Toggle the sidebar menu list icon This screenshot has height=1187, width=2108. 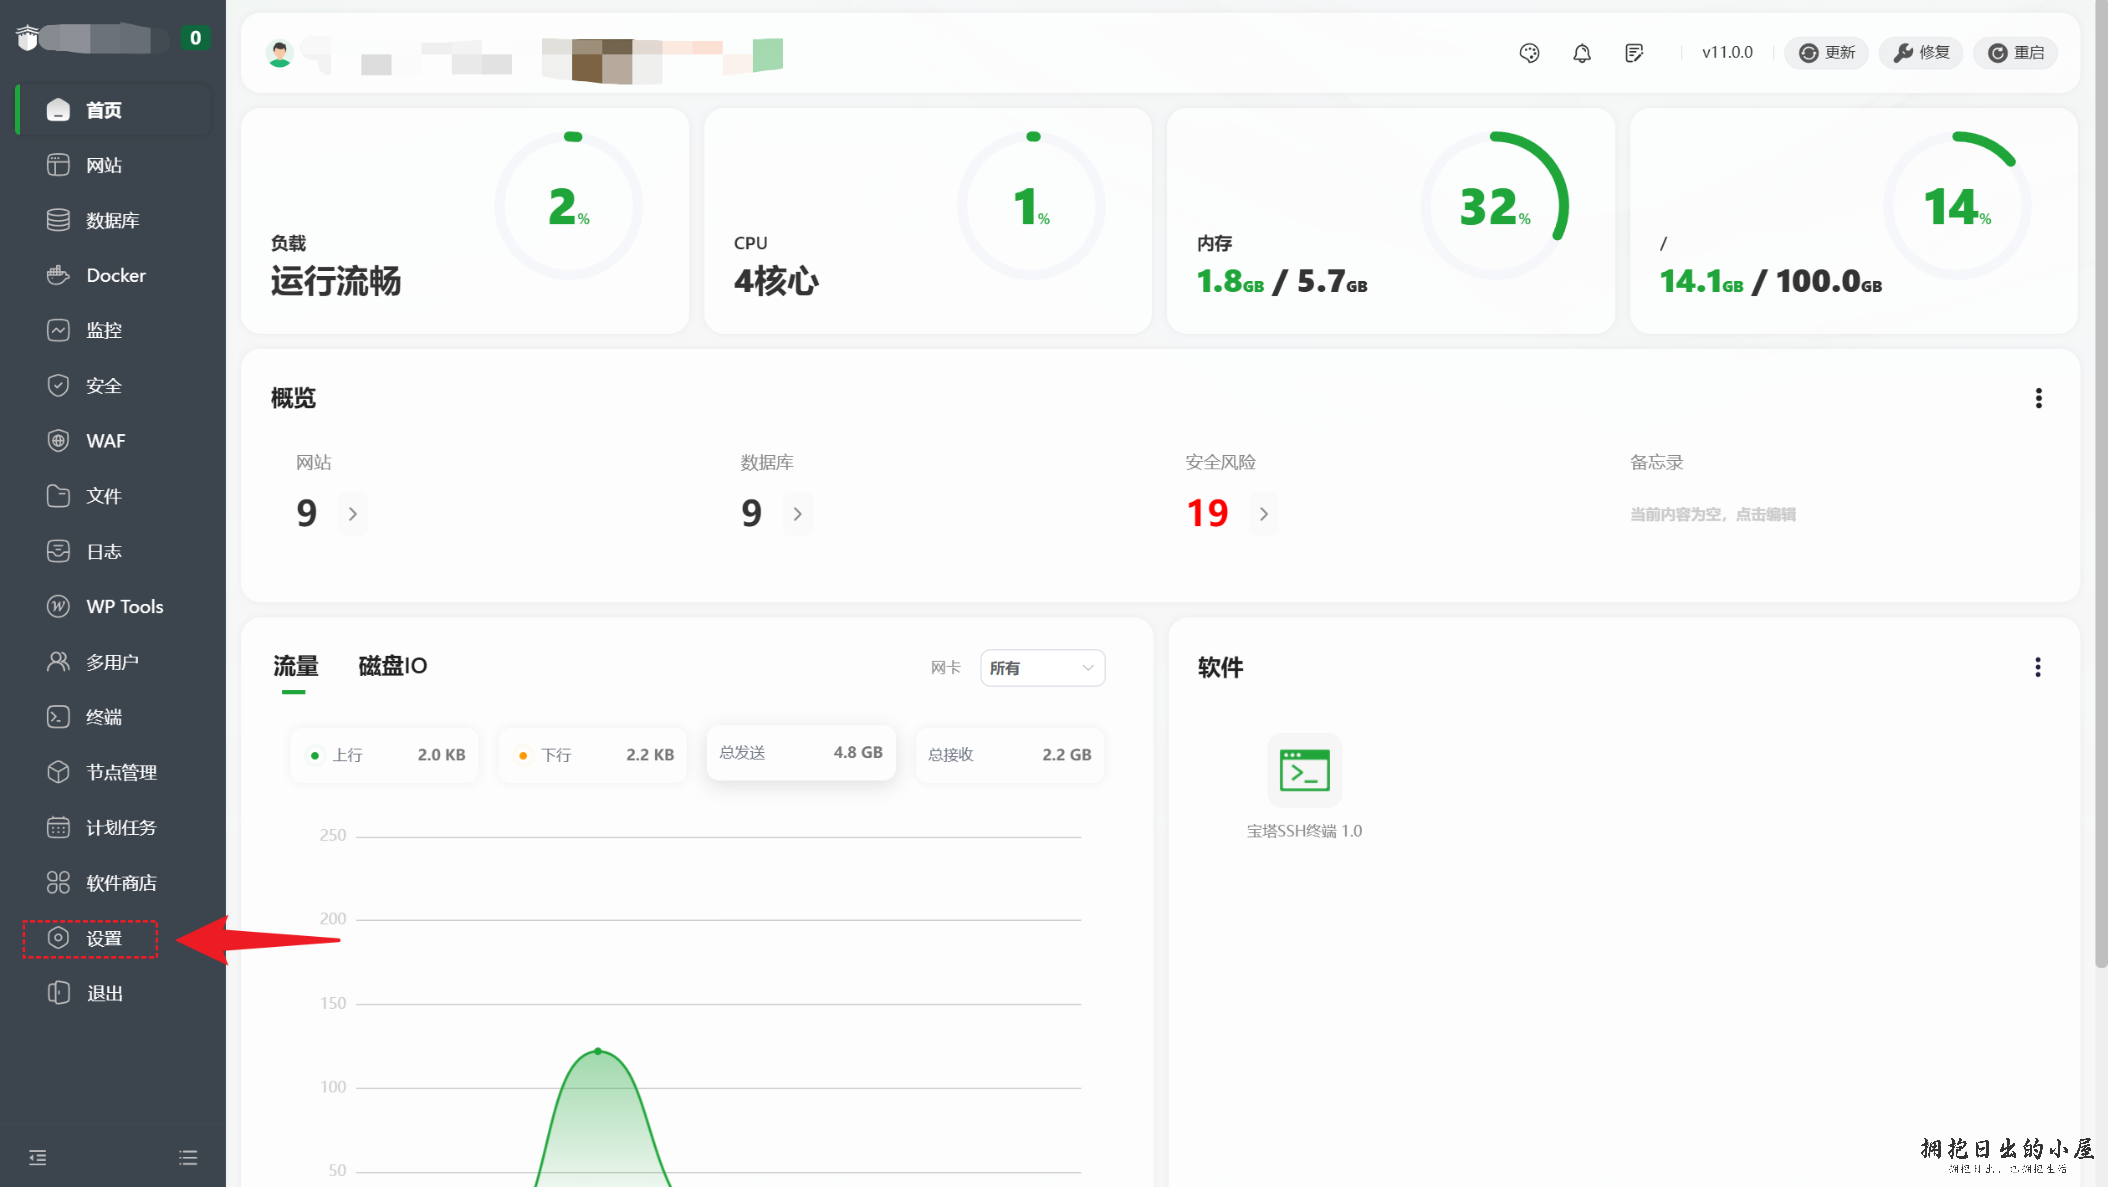pos(188,1157)
